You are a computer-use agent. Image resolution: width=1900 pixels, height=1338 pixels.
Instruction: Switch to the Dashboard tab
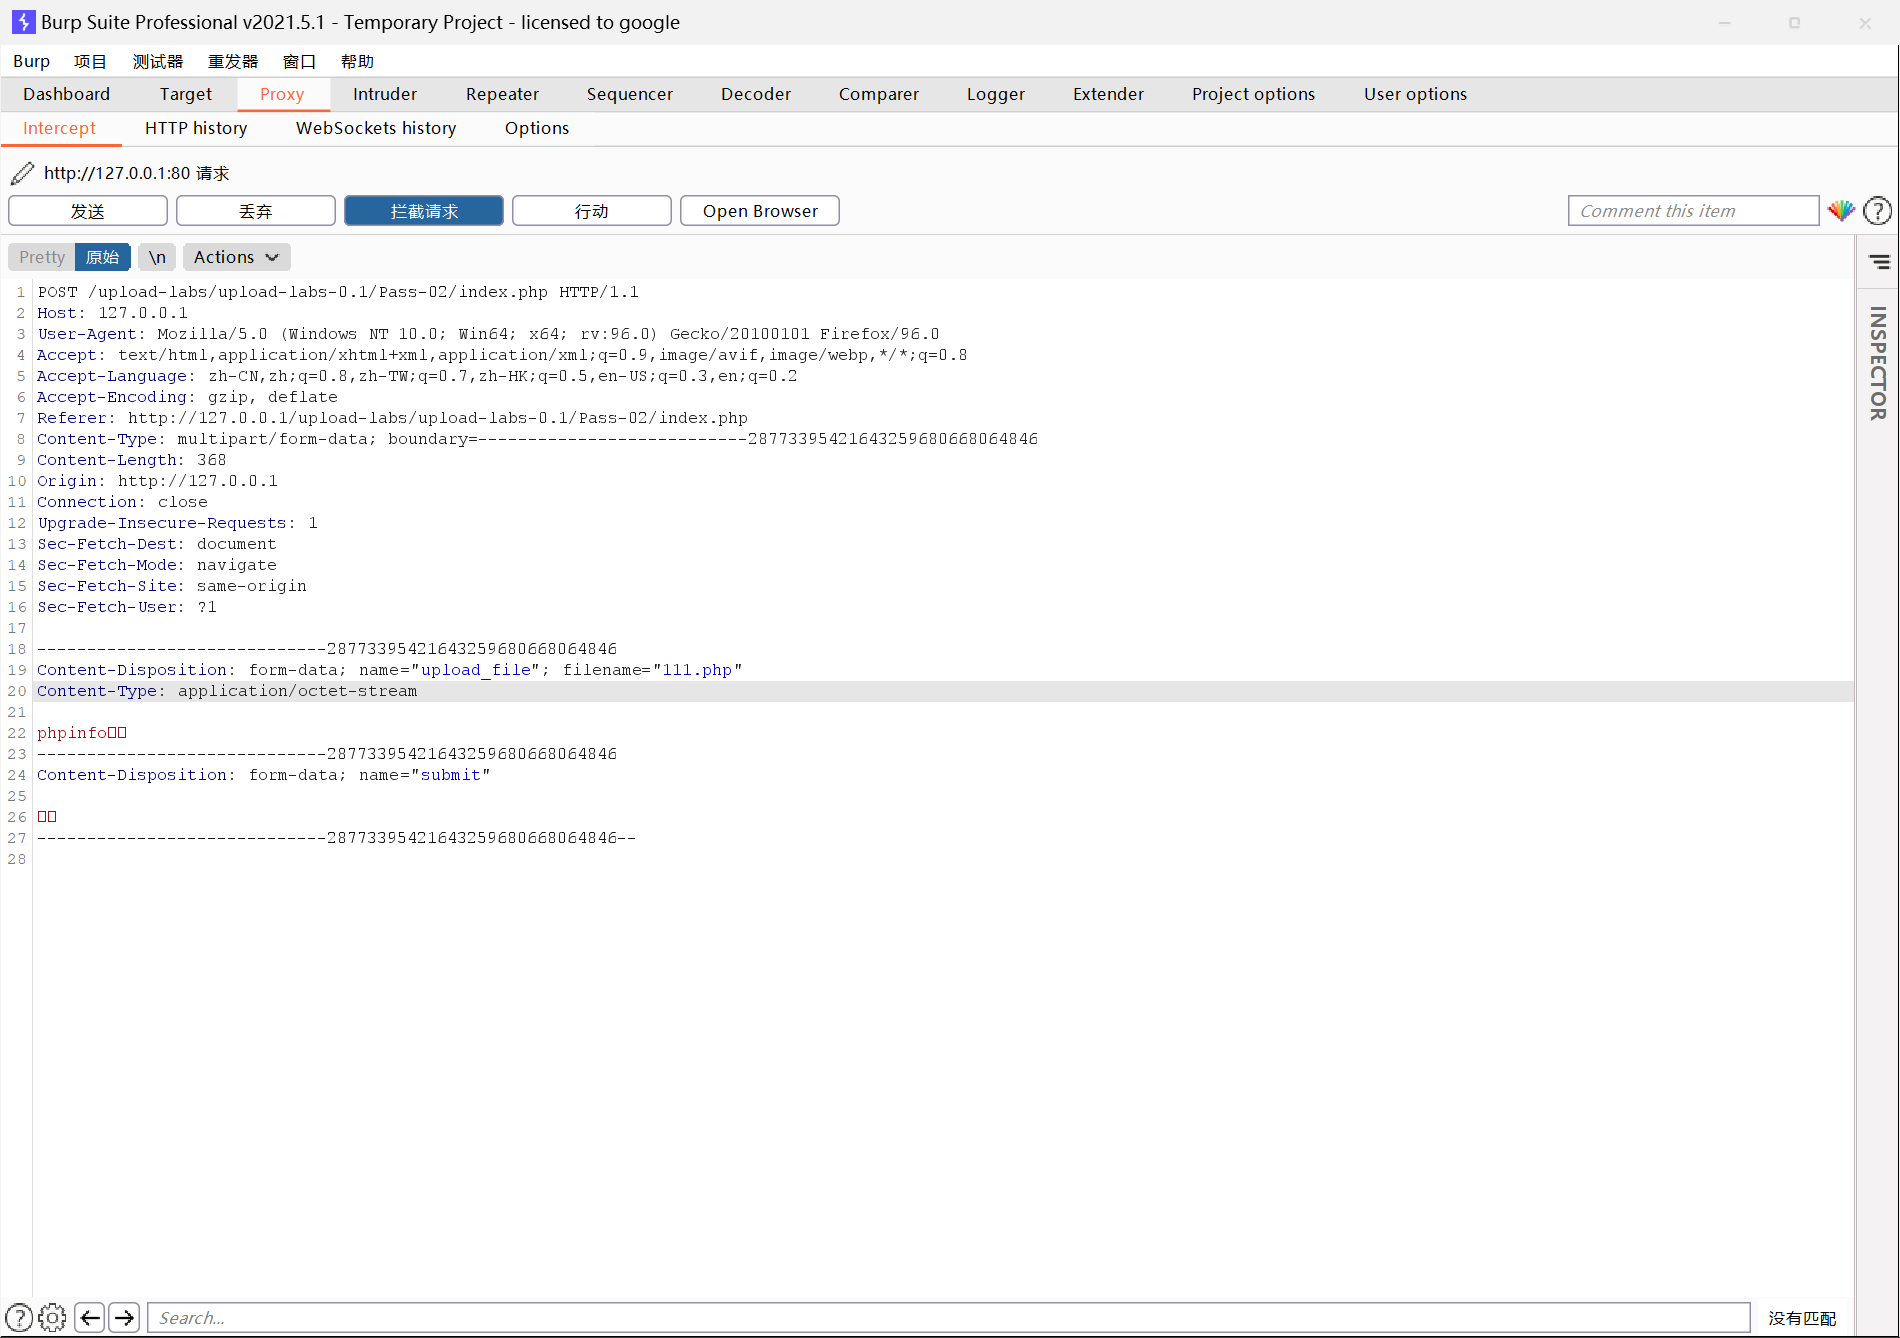(x=67, y=94)
